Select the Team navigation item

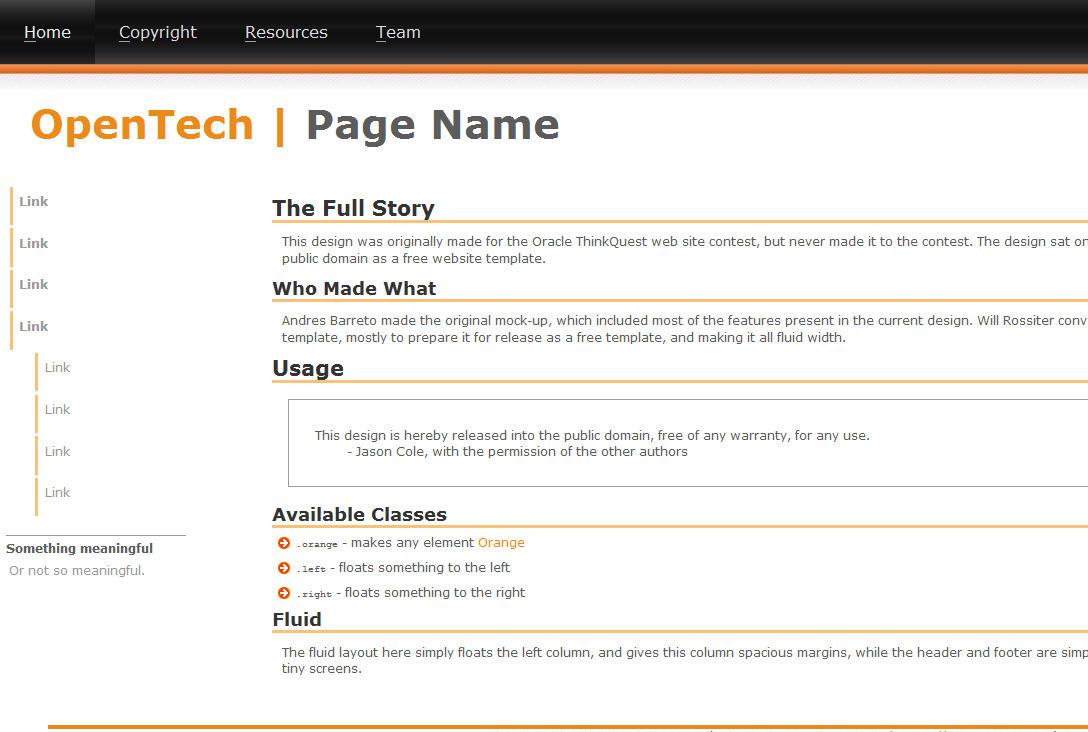(x=398, y=32)
